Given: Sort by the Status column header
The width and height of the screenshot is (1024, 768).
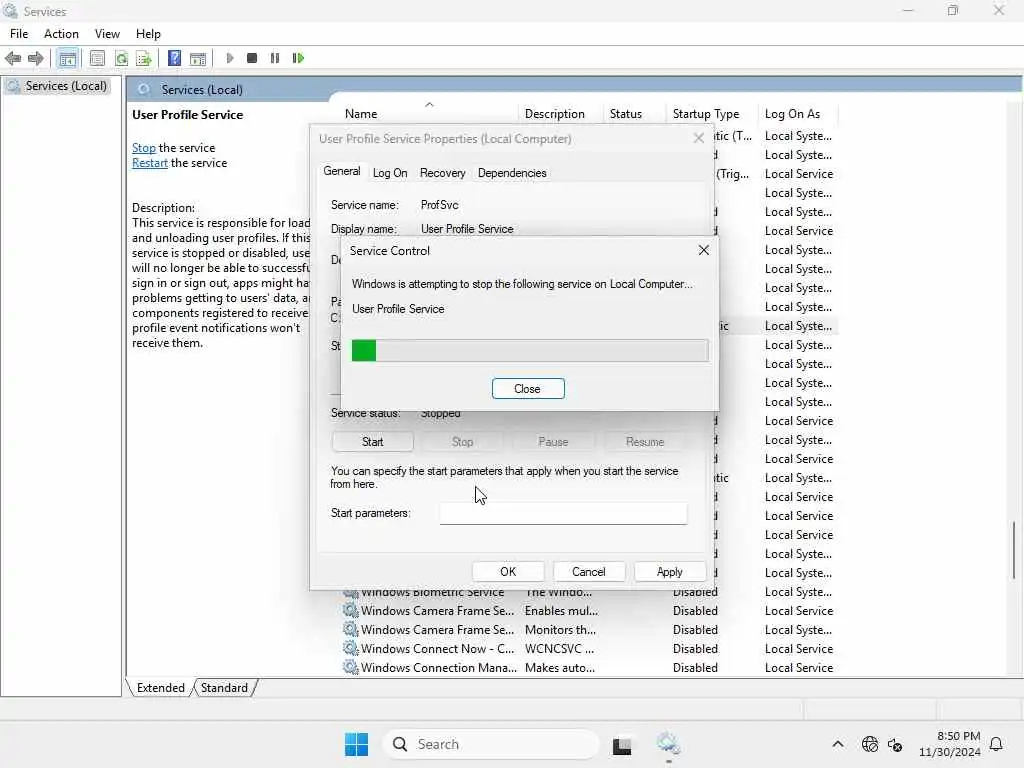Looking at the screenshot, I should click(x=626, y=114).
